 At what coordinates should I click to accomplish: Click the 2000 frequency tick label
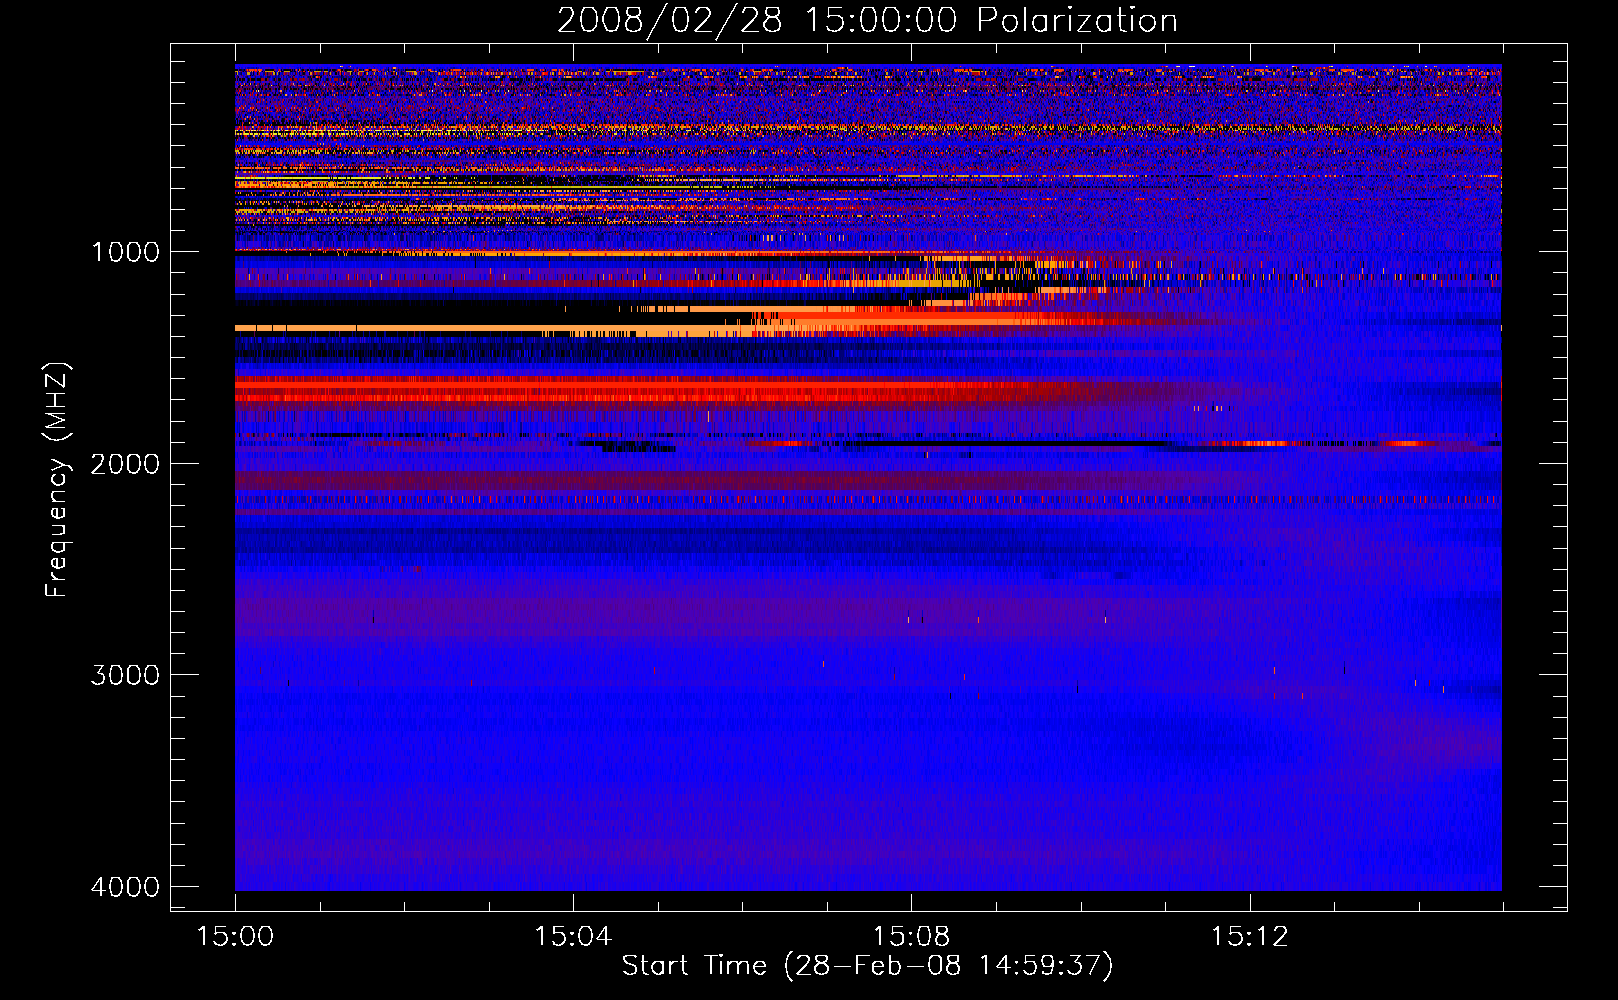pos(125,464)
